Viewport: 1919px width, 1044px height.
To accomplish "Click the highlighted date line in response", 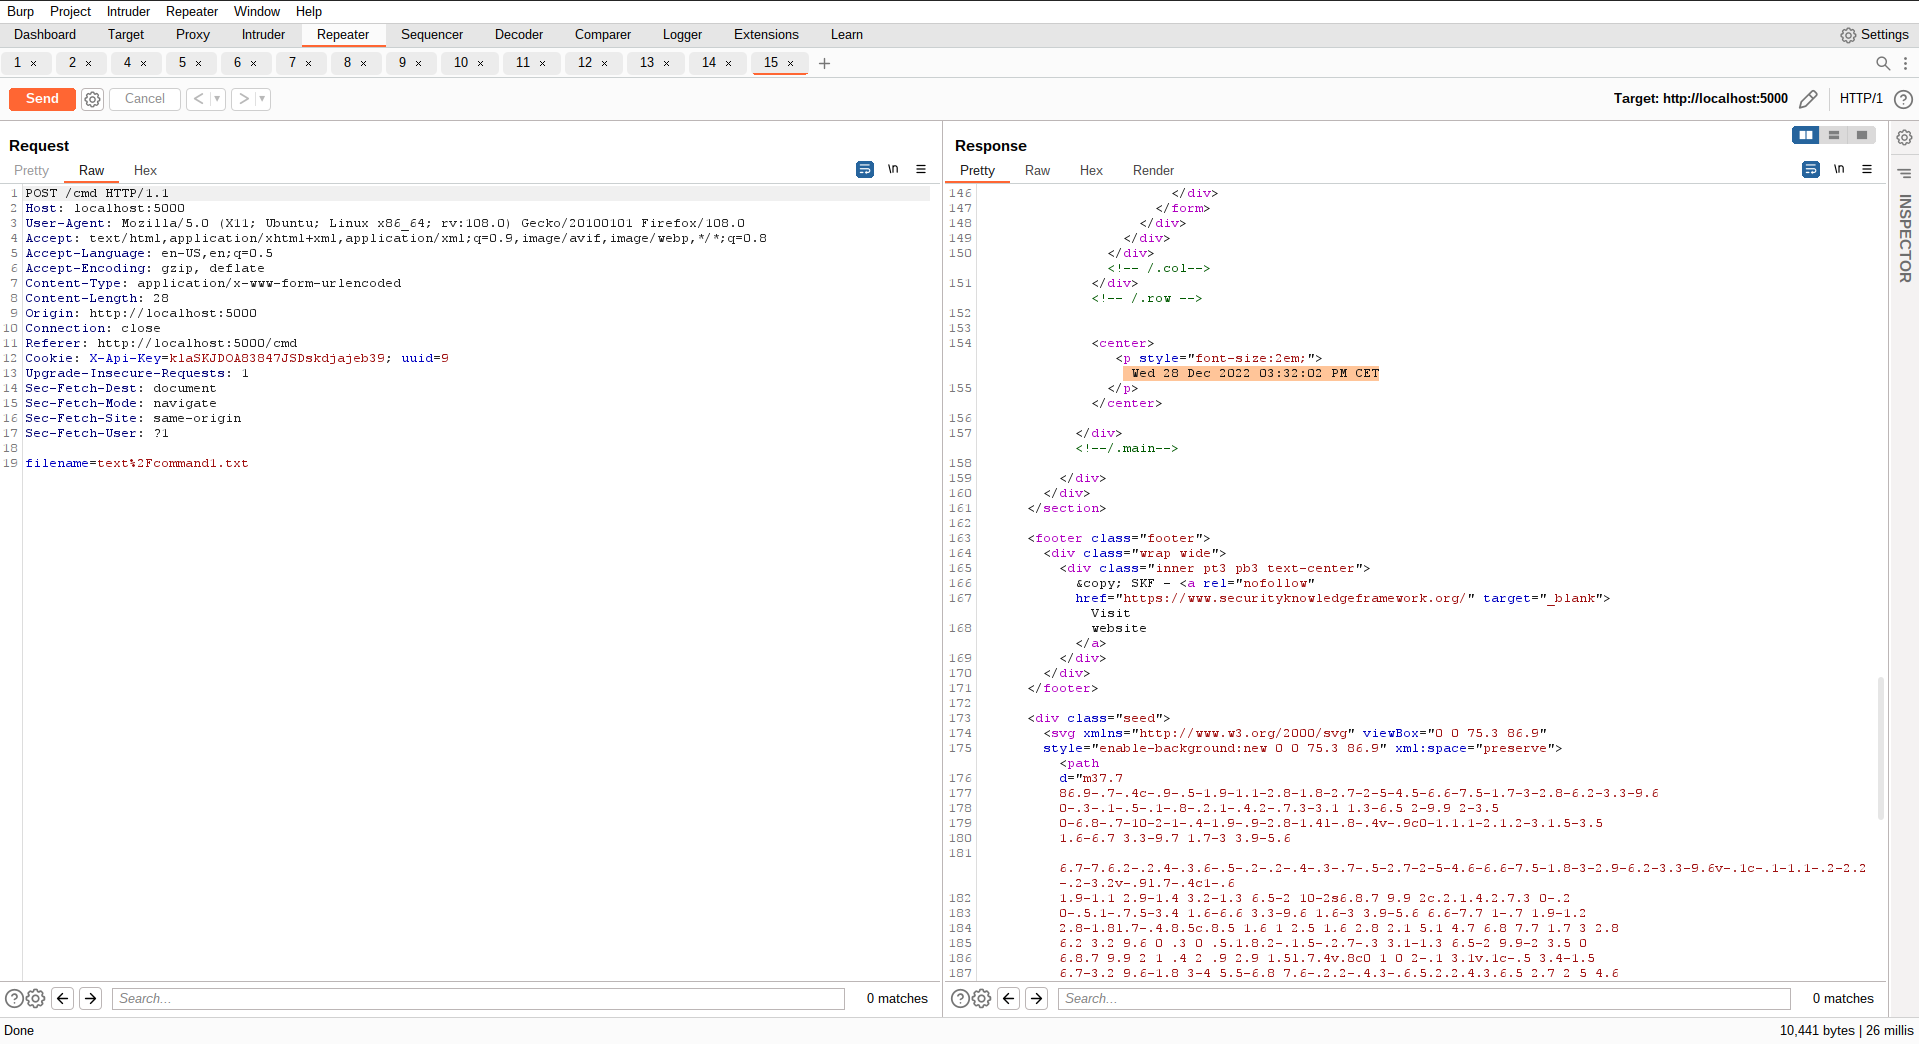I will pos(1251,374).
